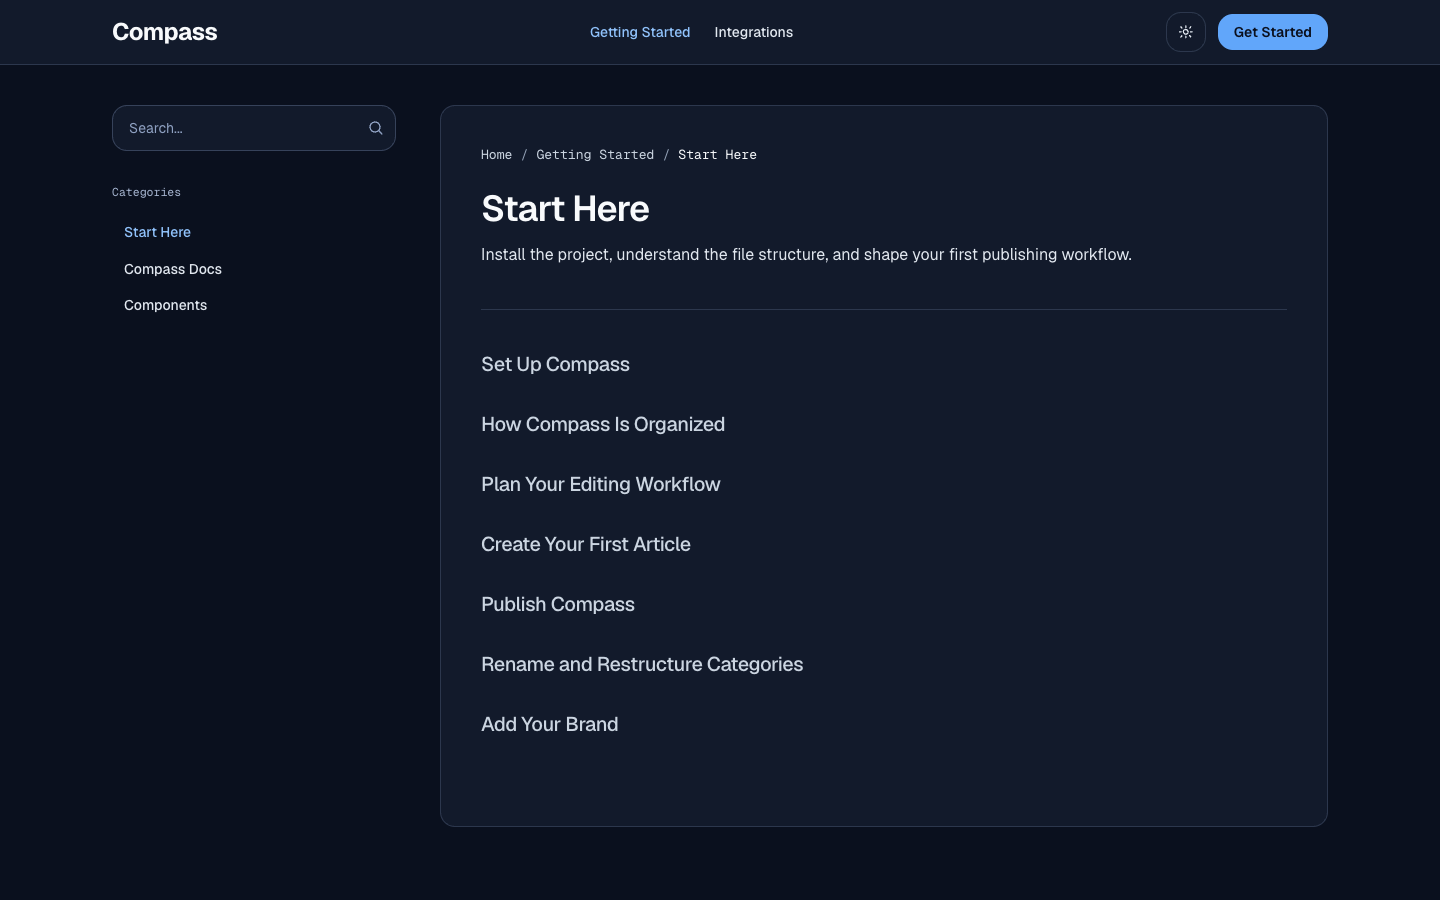The height and width of the screenshot is (900, 1440).
Task: Open the Compass logo home link
Action: tap(165, 32)
